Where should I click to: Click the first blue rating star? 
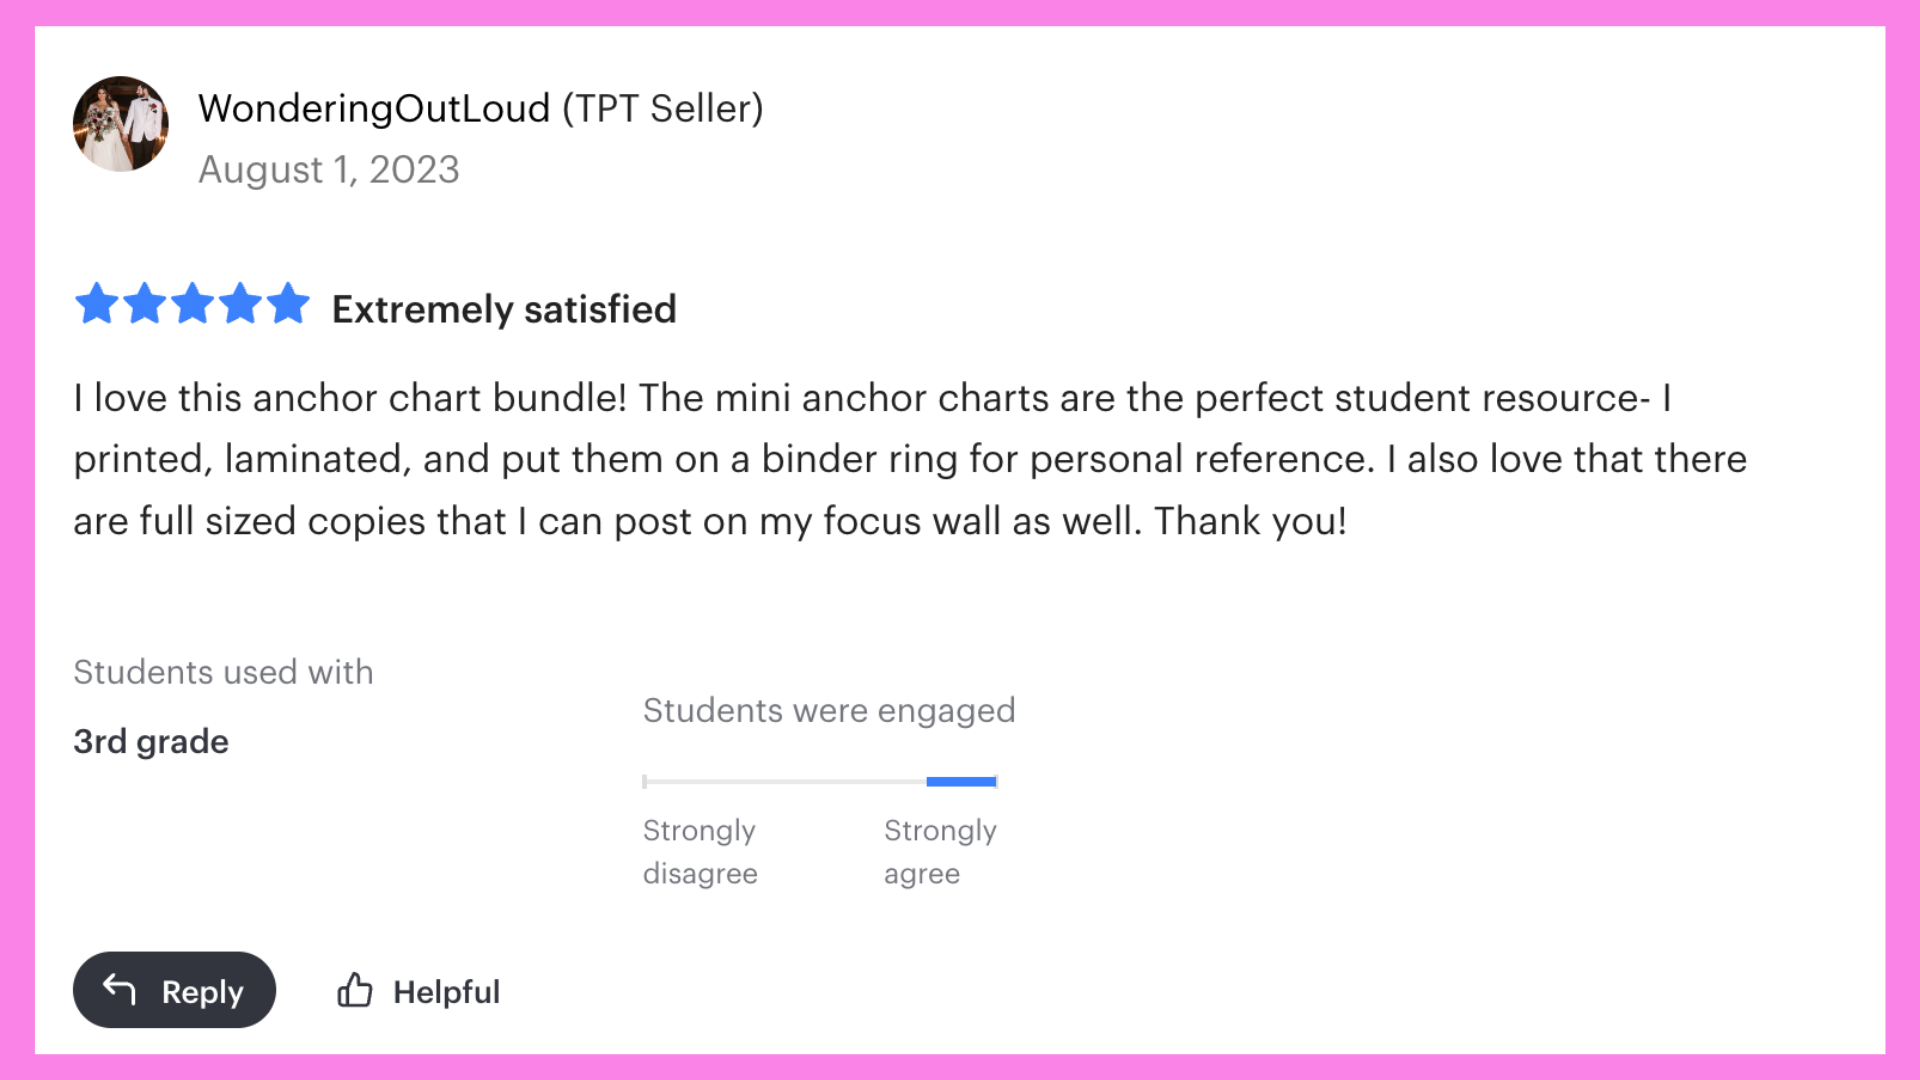tap(97, 304)
